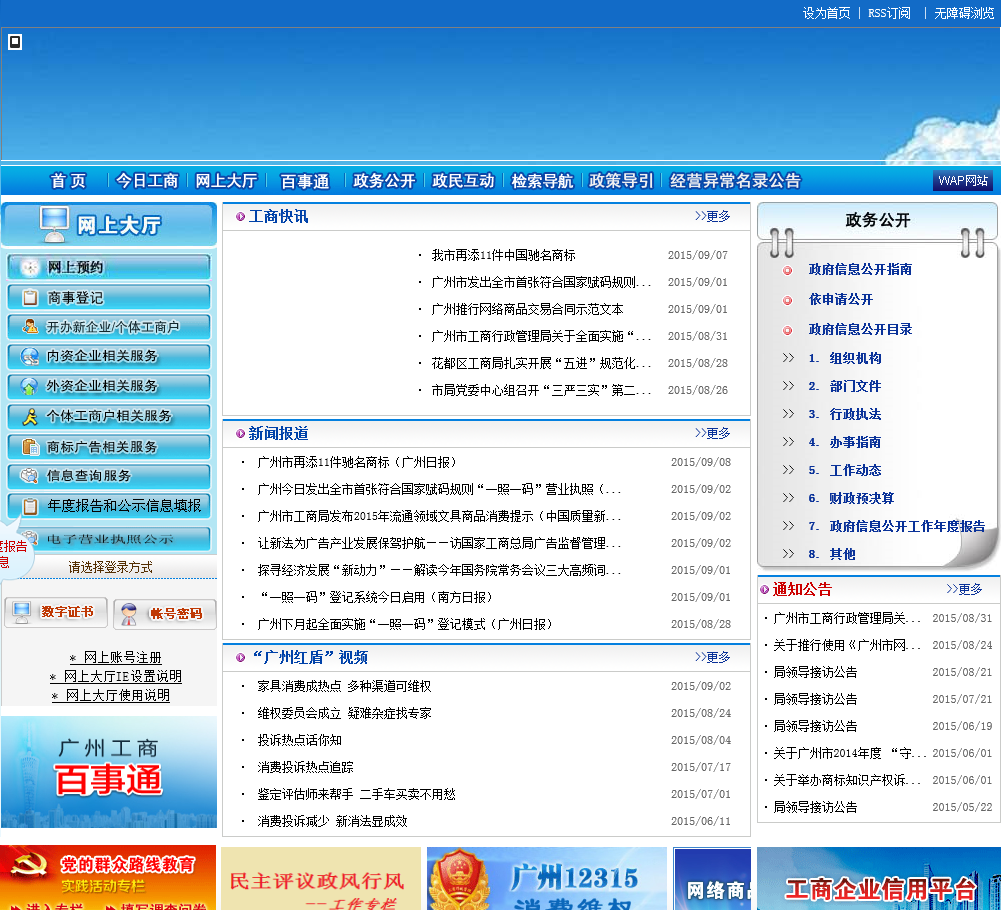This screenshot has height=910, width=1001.
Task: Click the figure icon for 个体工商户相关服务
Action: pos(29,416)
